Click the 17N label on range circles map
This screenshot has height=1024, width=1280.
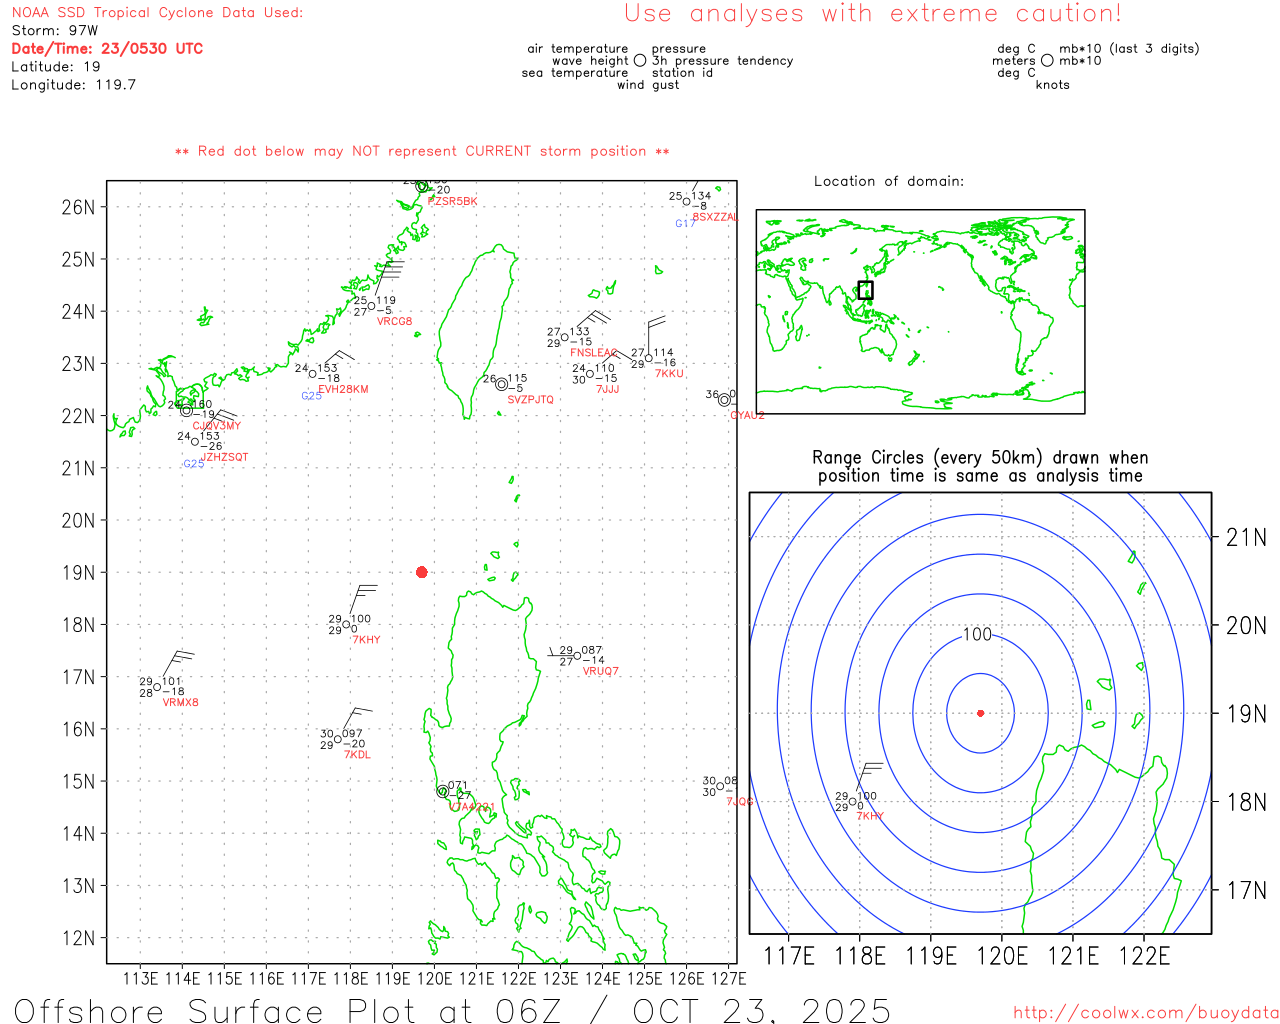tap(1246, 889)
